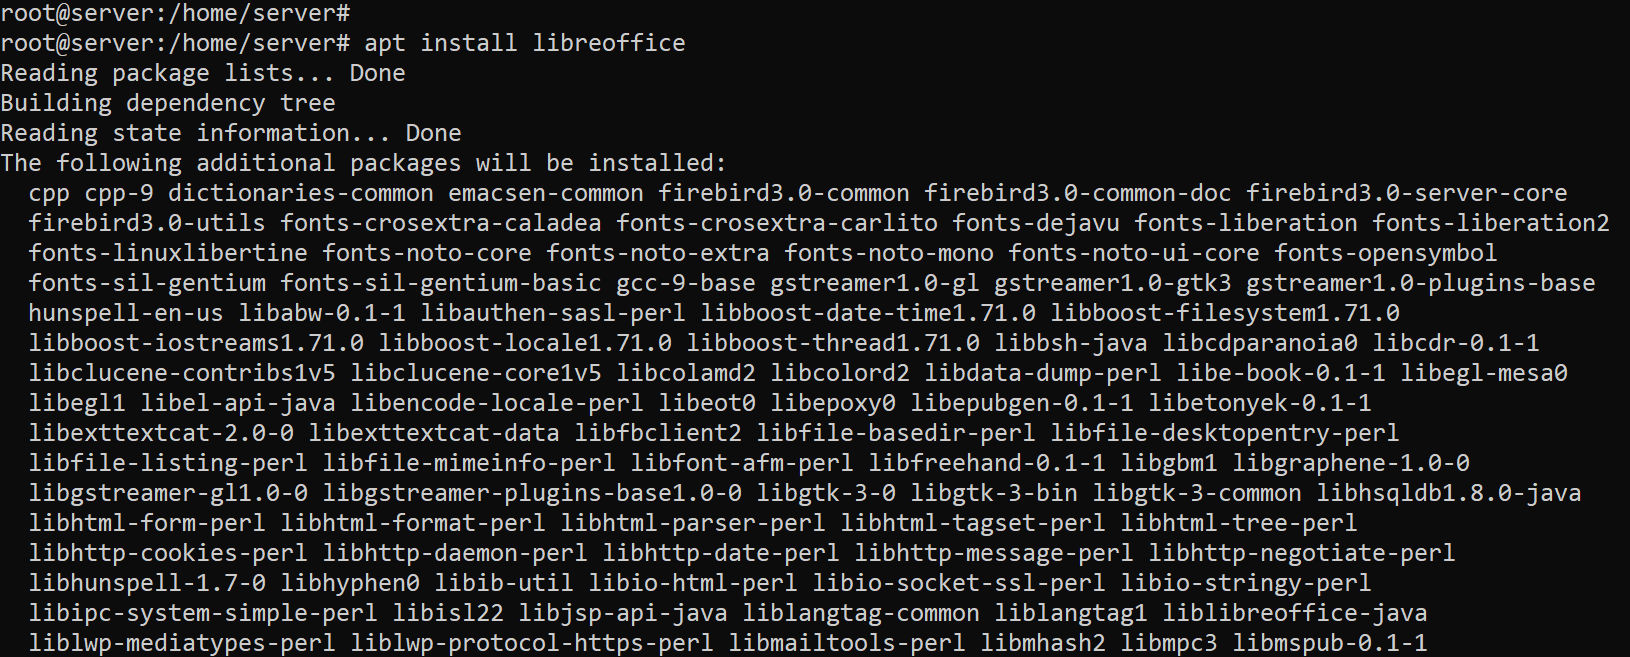This screenshot has width=1630, height=657.
Task: Click the libegl-mesa0 package name
Action: click(x=1483, y=373)
